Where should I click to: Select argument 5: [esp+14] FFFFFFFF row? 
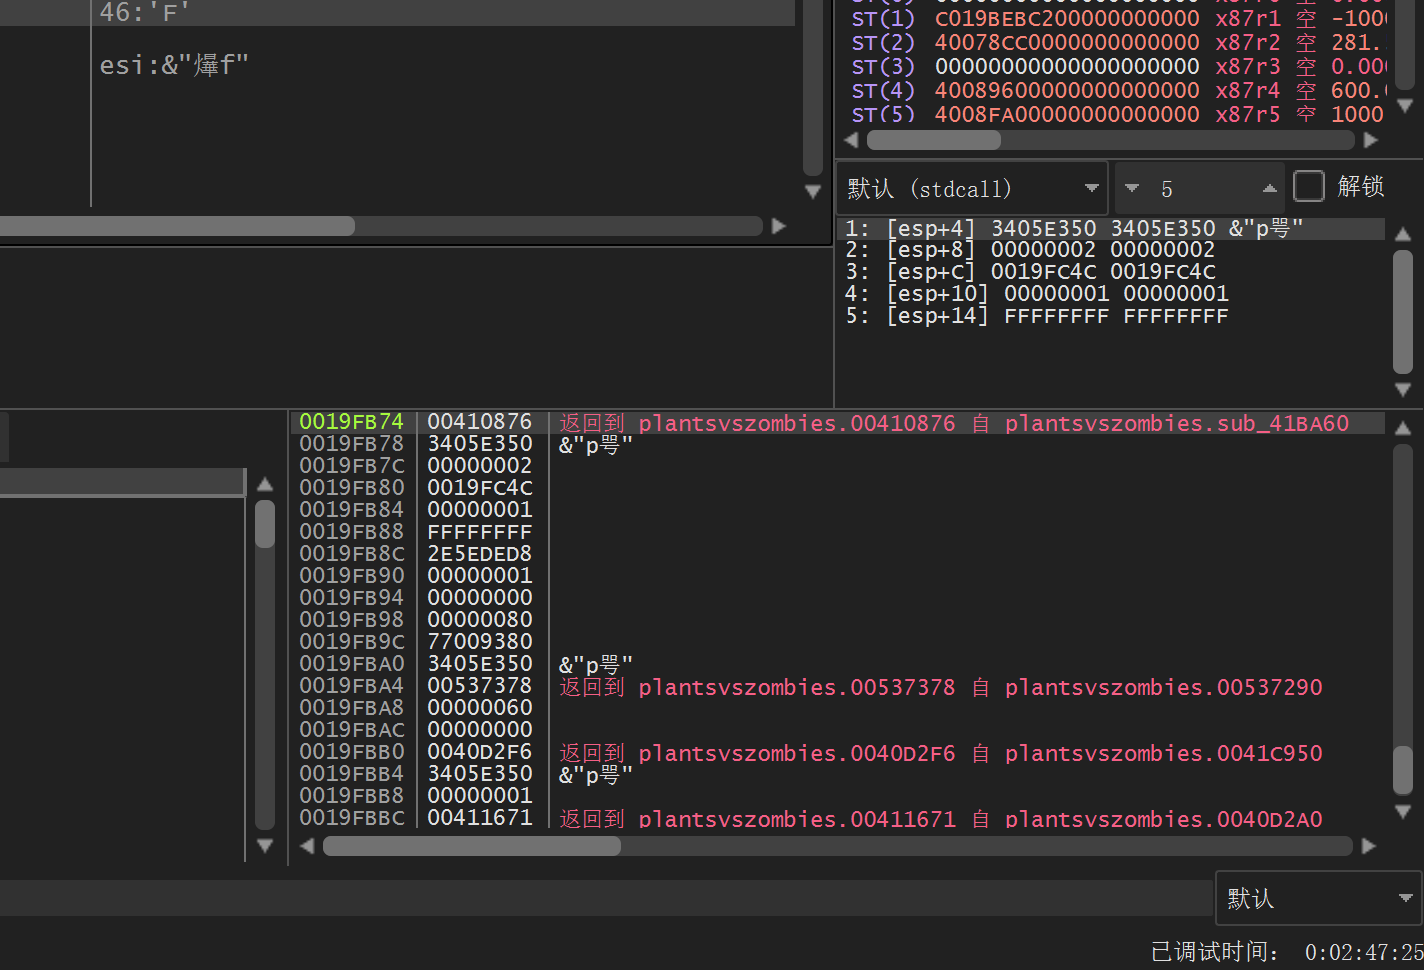pos(1037,316)
